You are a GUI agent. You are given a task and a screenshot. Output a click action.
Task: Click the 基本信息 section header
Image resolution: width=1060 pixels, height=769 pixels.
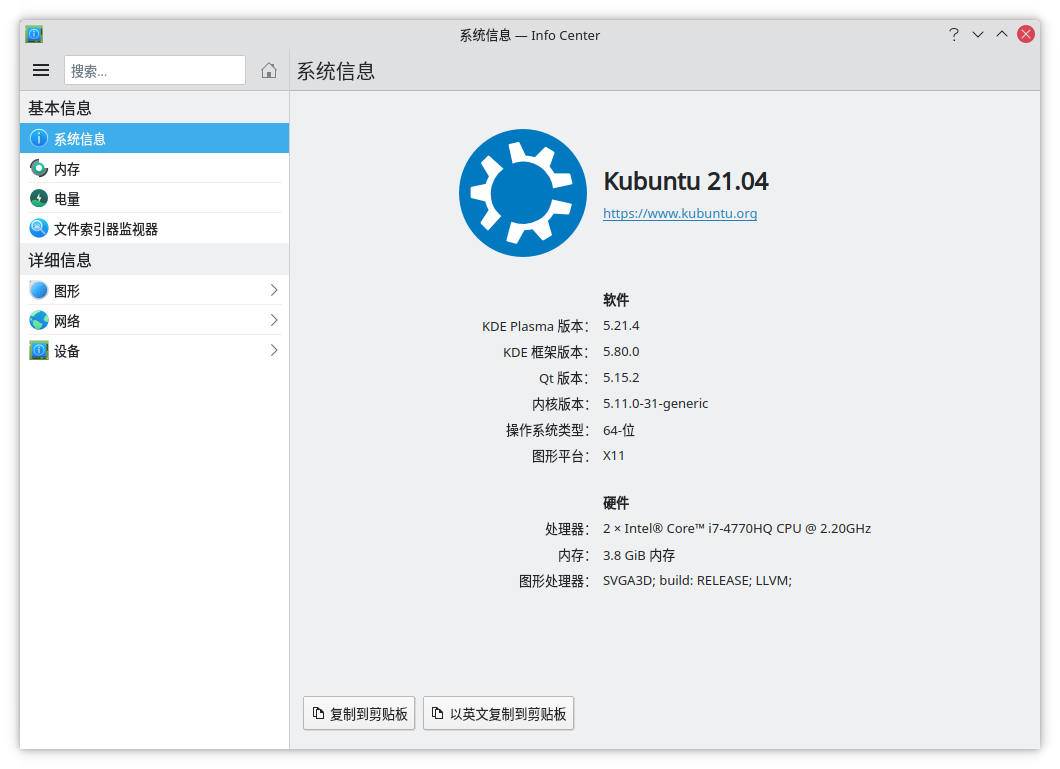[x=59, y=108]
